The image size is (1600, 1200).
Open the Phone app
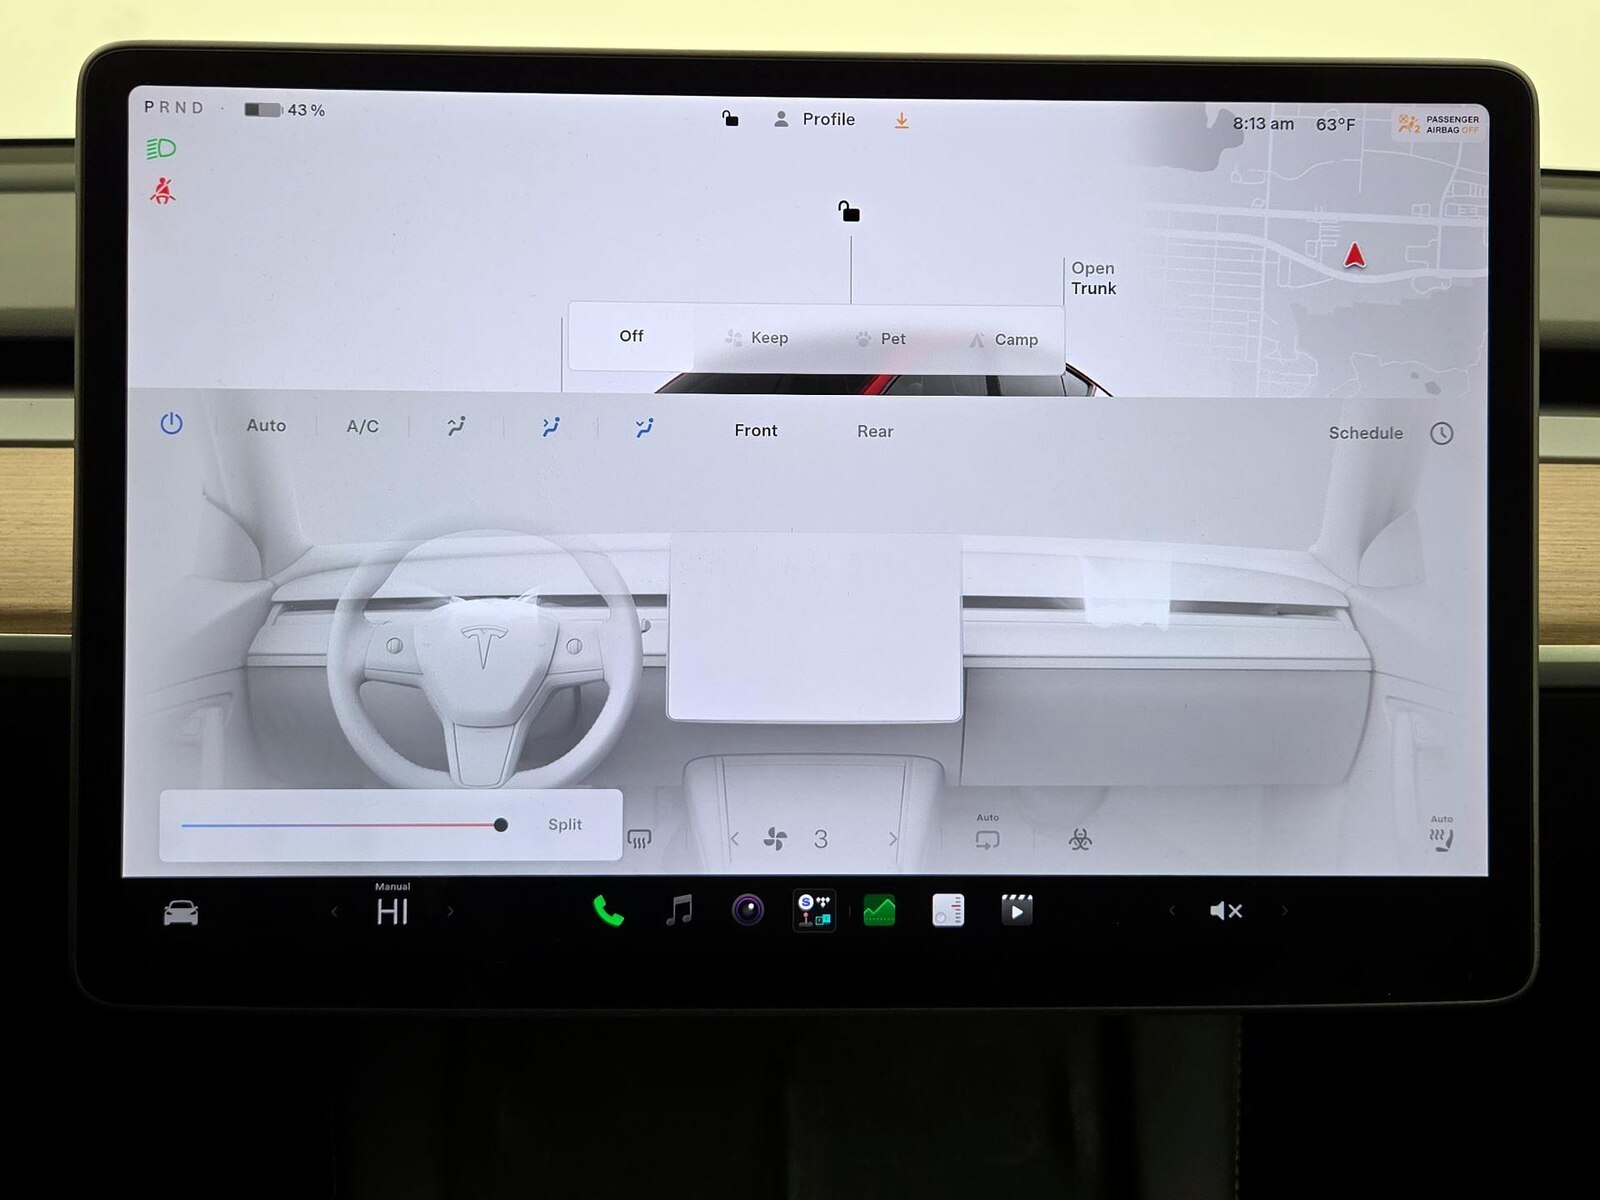tap(608, 911)
